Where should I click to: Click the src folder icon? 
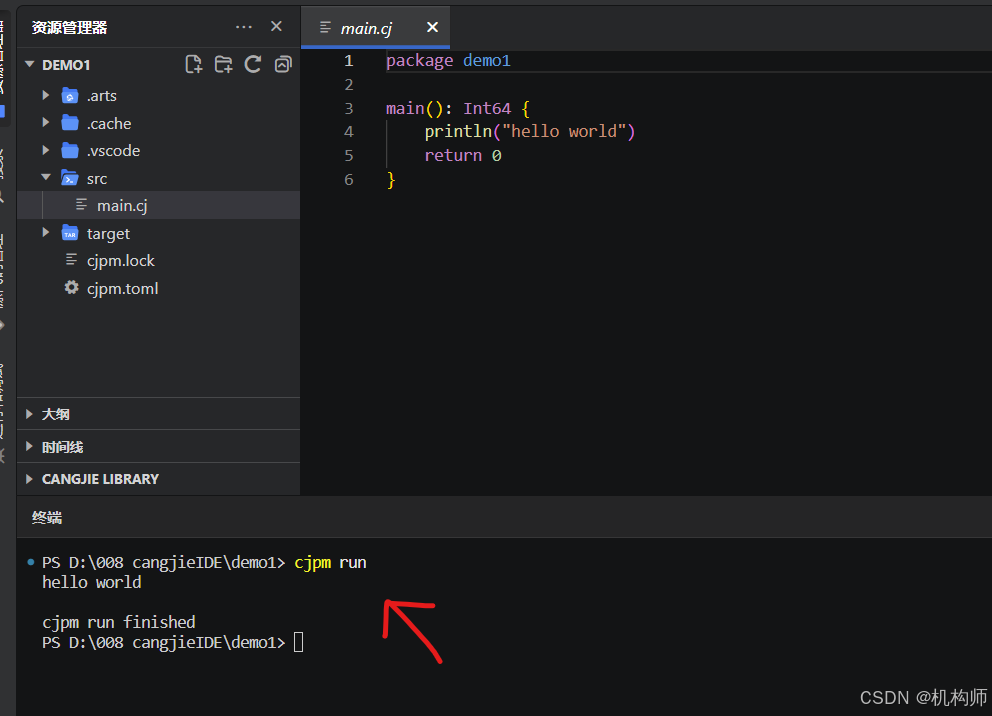70,178
